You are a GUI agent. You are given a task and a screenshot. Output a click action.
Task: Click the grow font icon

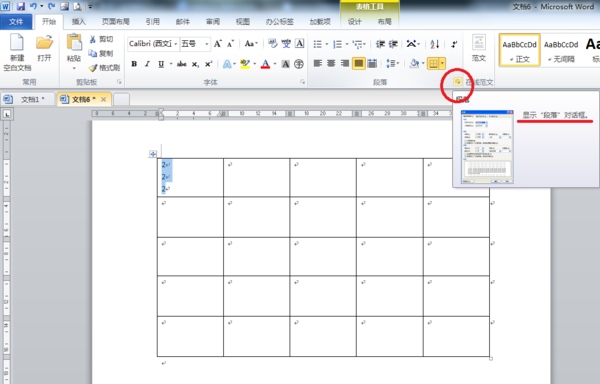217,44
